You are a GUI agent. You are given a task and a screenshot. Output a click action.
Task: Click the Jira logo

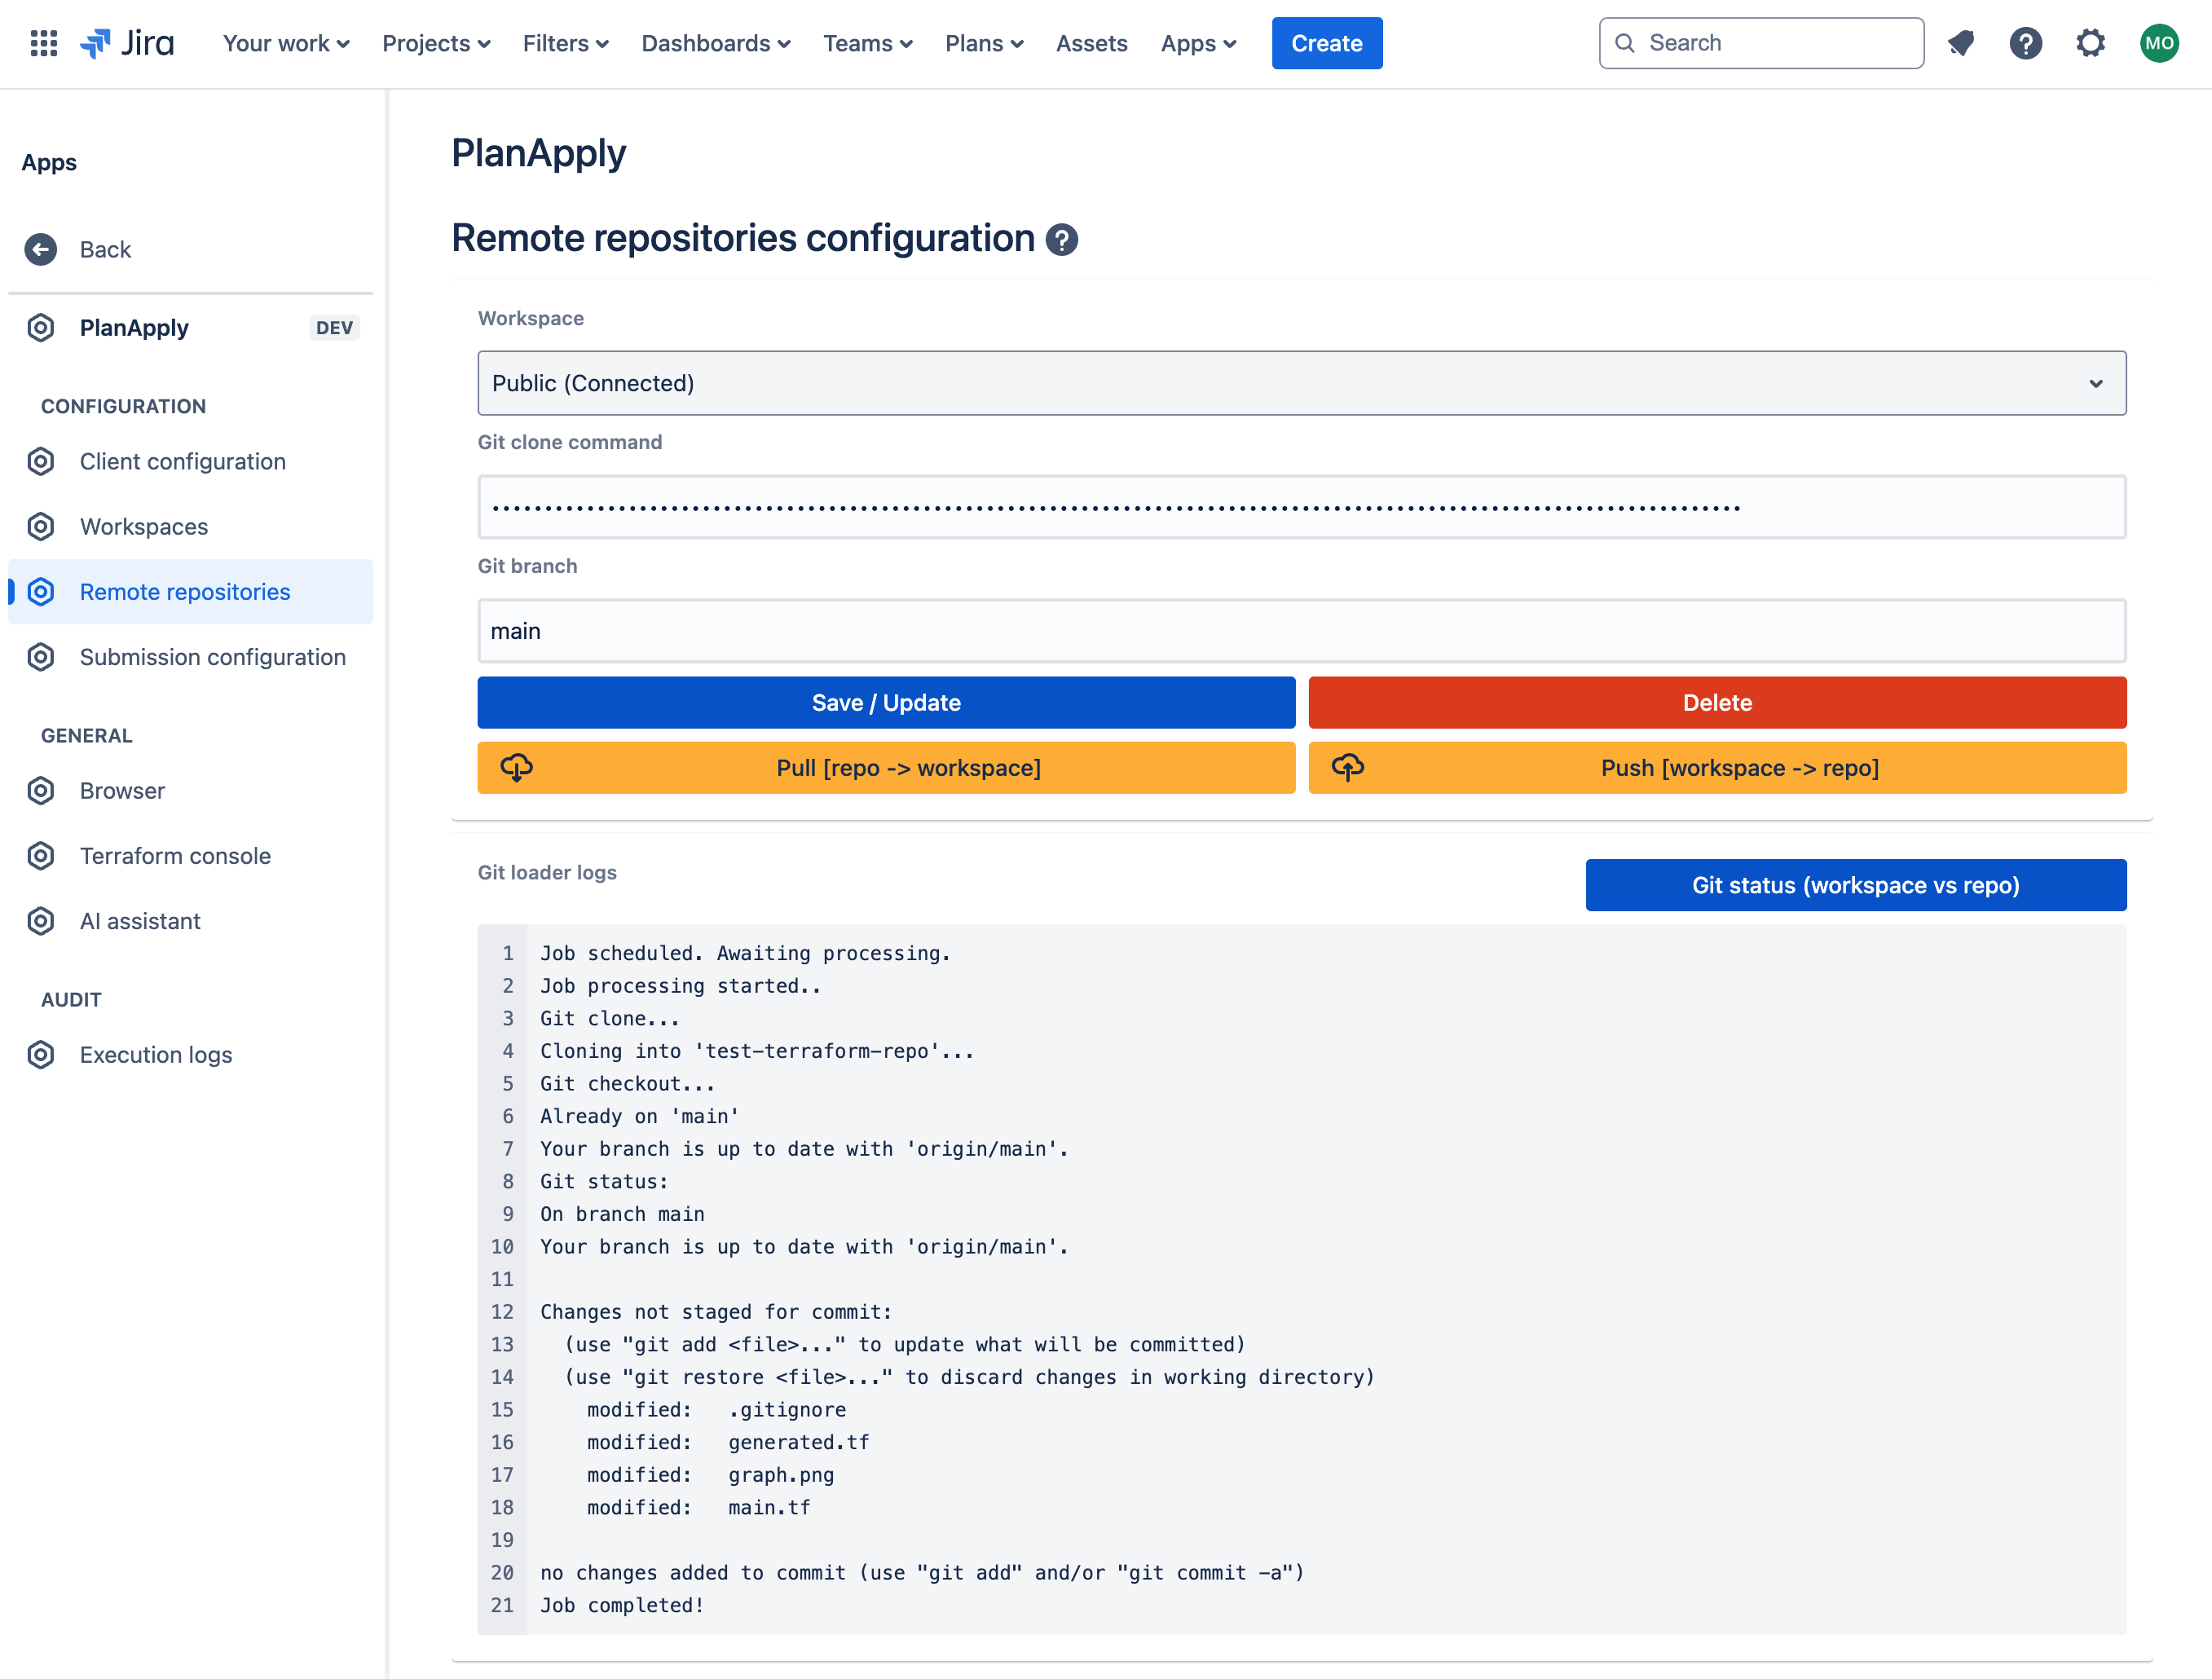[127, 43]
